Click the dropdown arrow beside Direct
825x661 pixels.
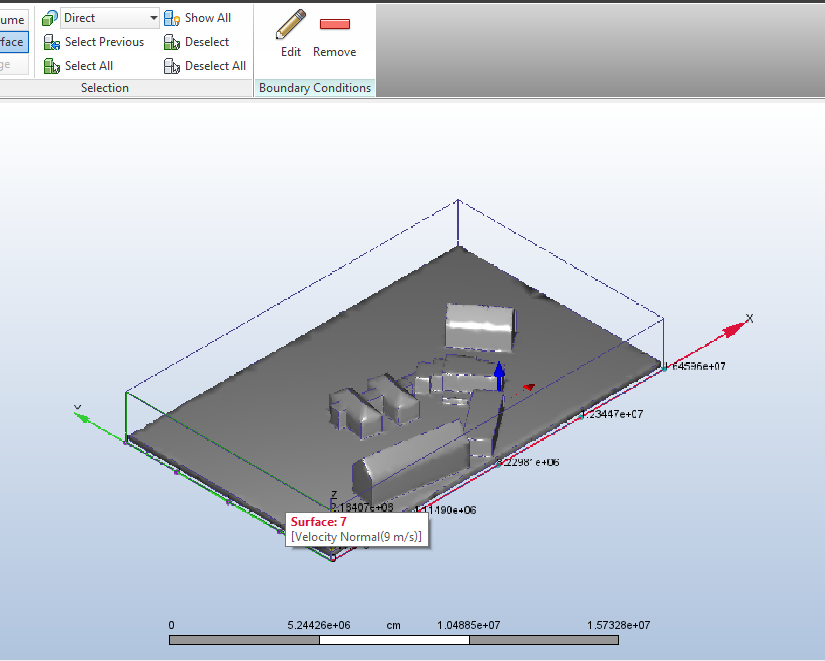click(153, 18)
